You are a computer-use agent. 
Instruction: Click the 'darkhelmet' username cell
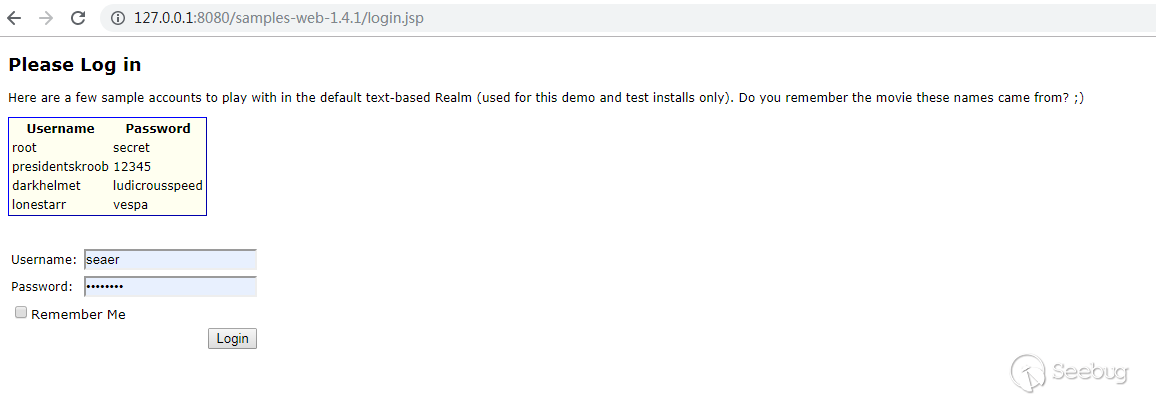(x=46, y=185)
